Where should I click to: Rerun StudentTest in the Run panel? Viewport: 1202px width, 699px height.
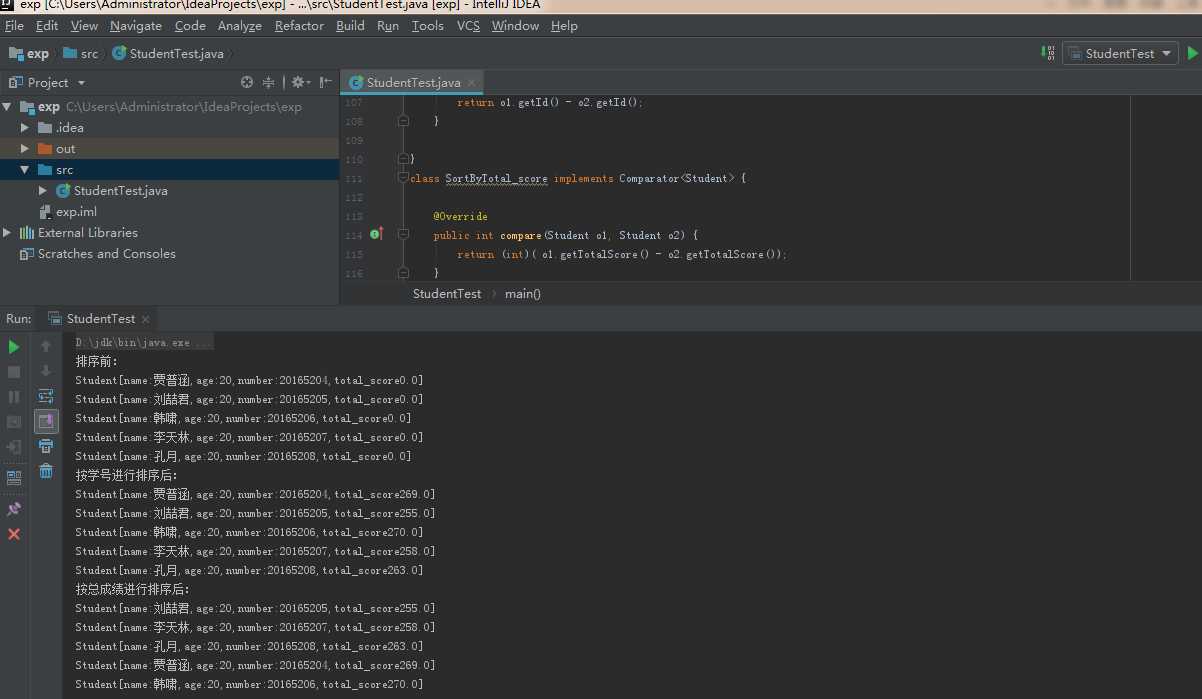pos(14,347)
